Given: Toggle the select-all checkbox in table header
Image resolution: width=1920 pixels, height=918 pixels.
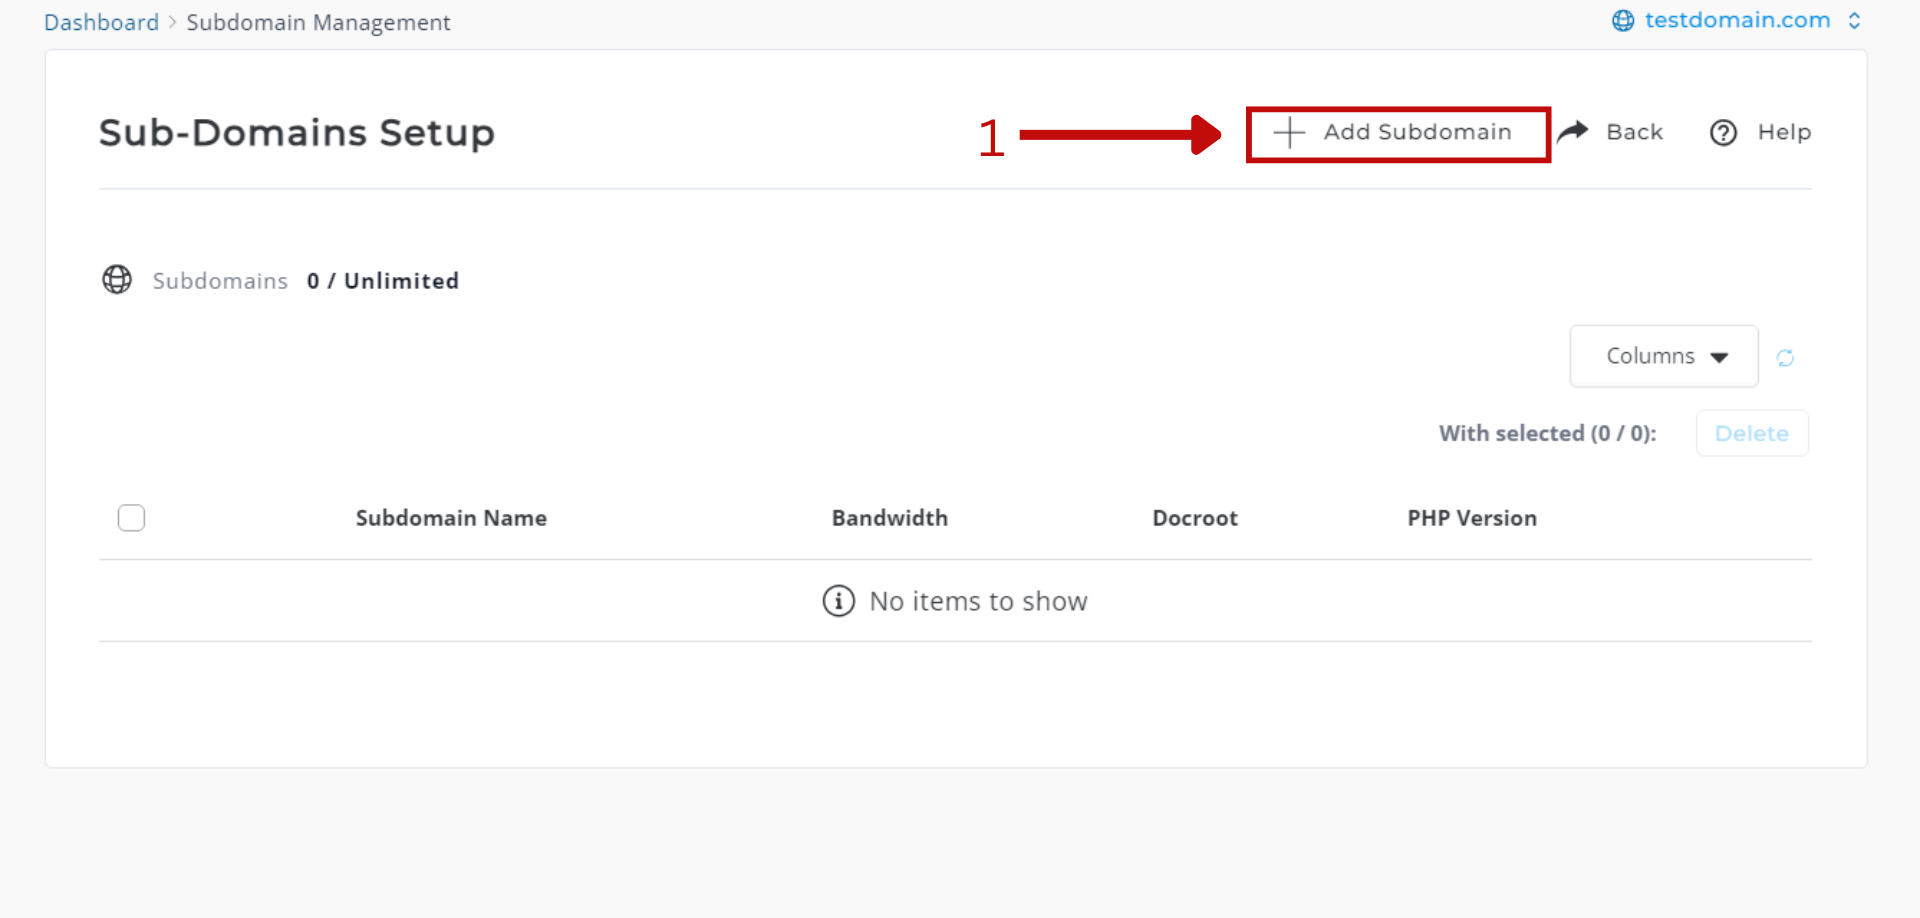Looking at the screenshot, I should 131,518.
